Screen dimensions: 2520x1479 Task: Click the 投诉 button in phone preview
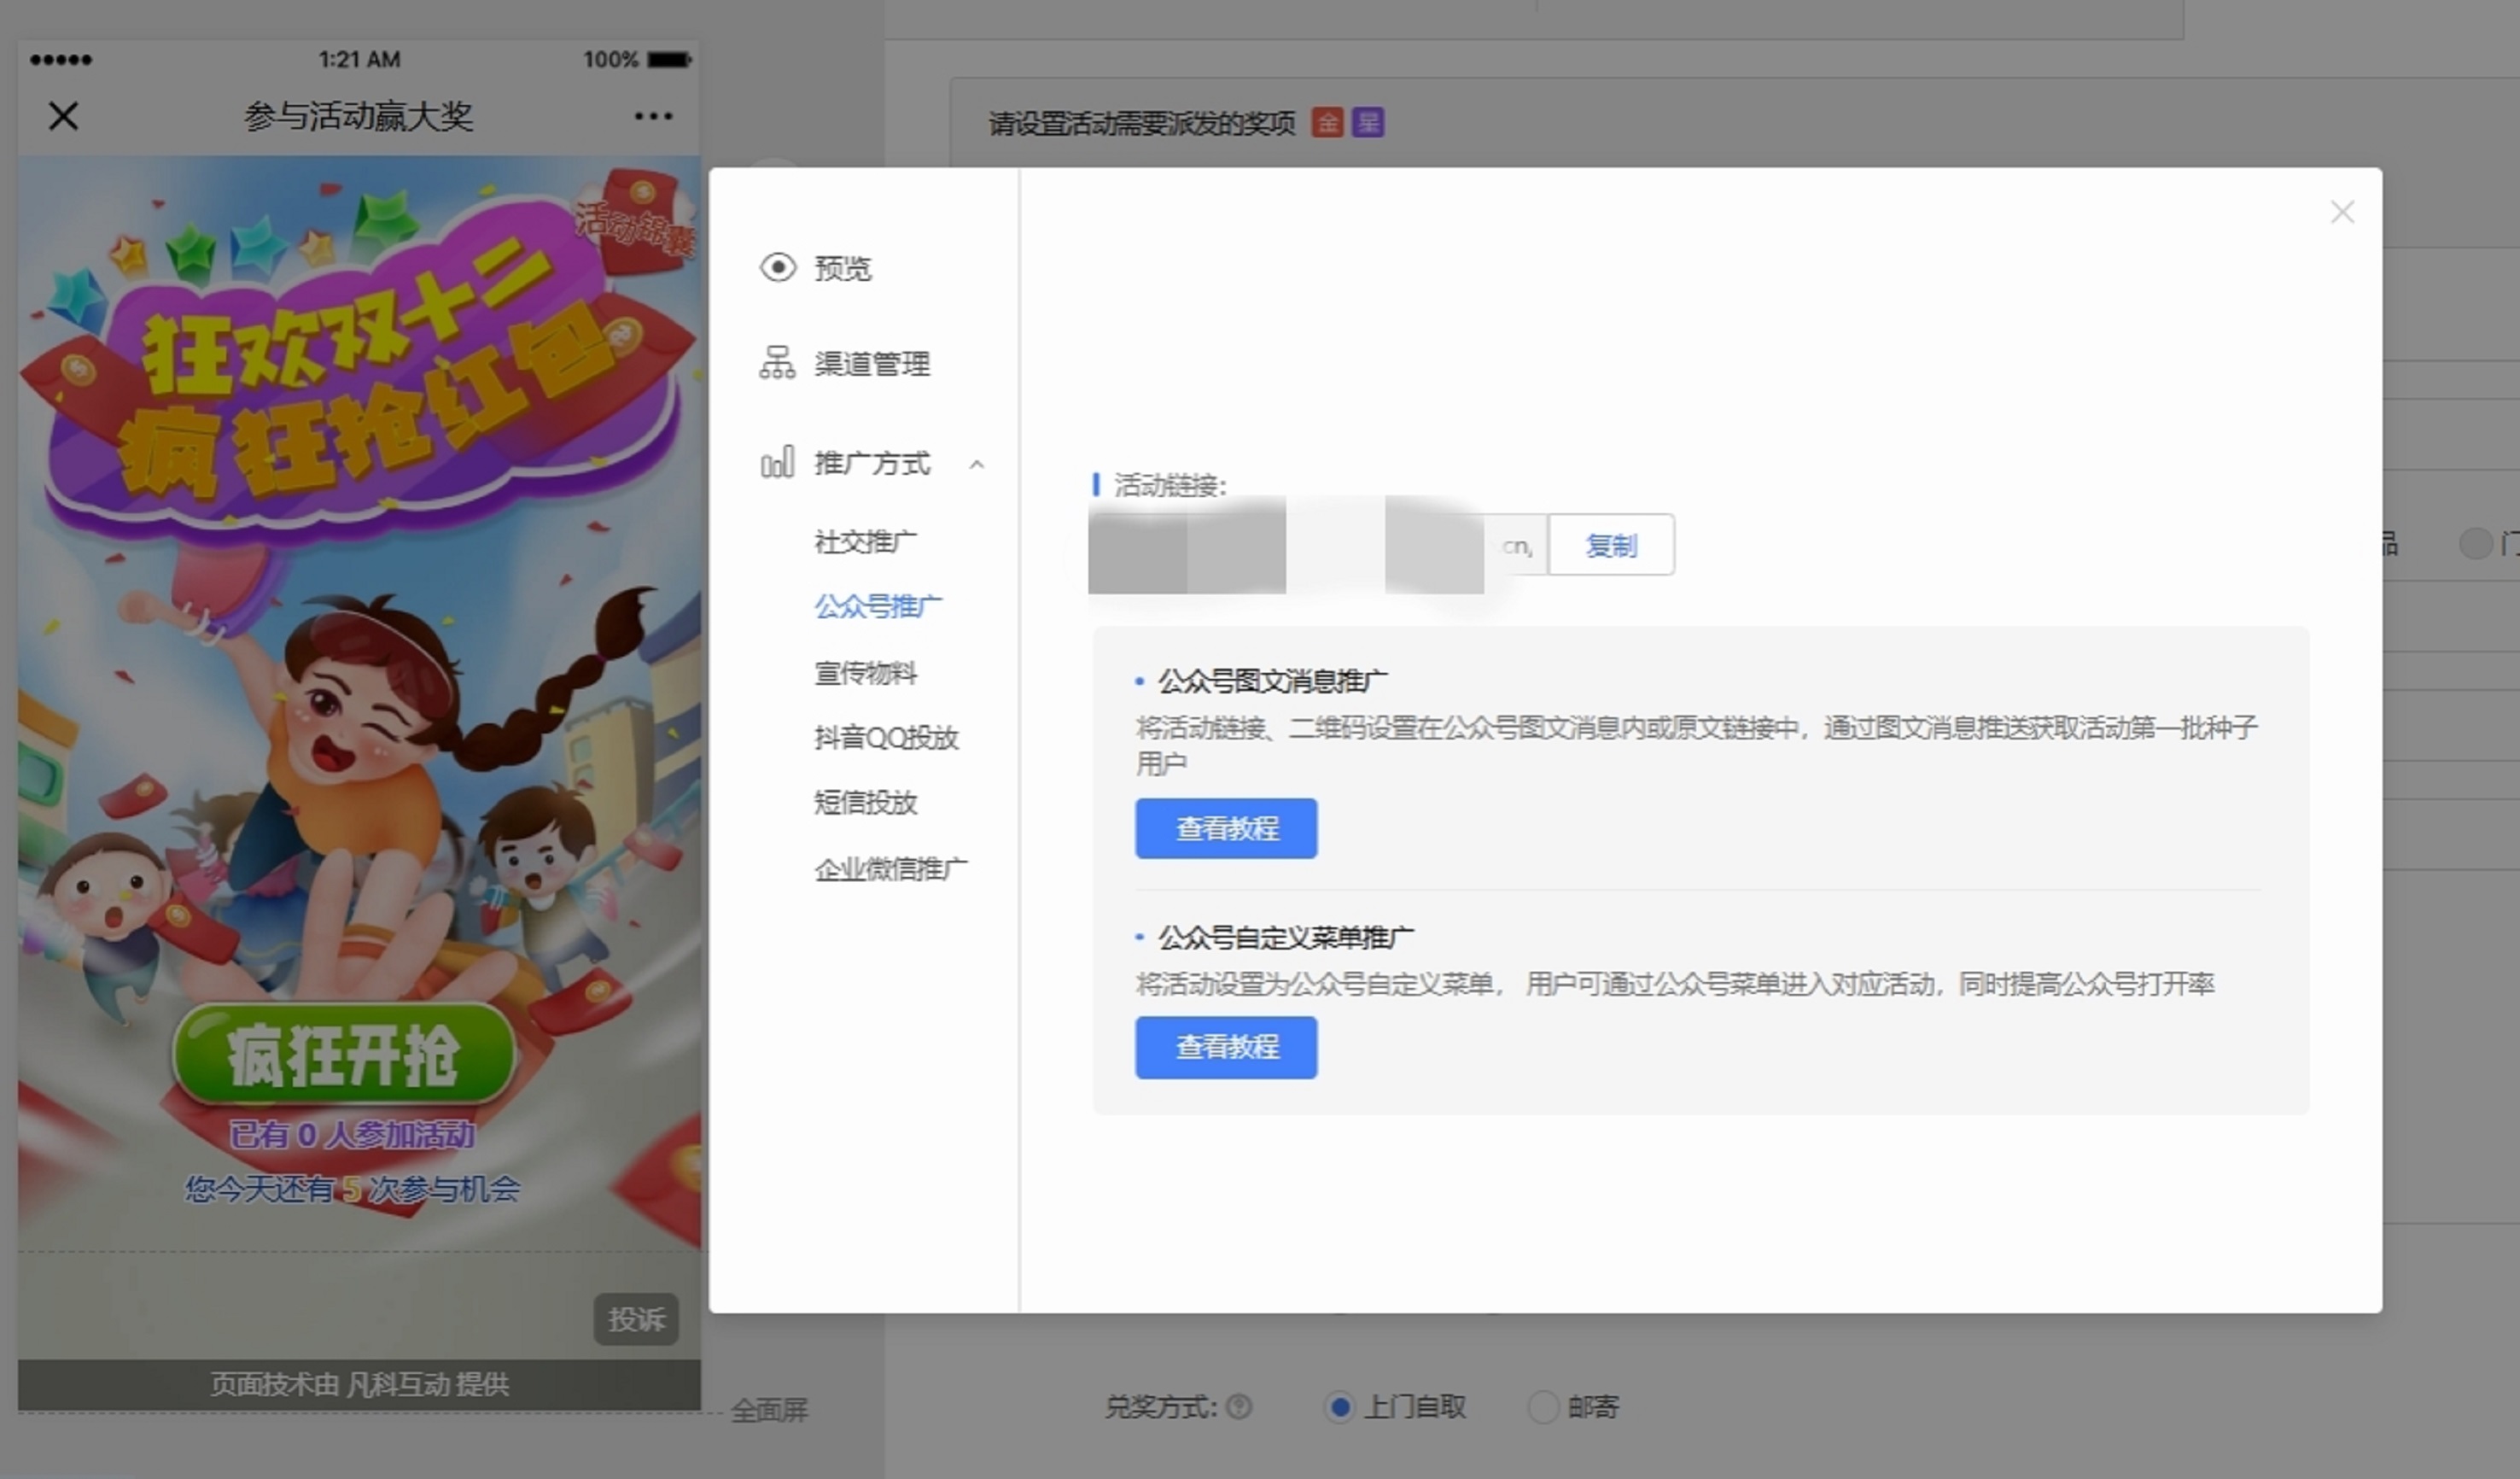[x=636, y=1319]
